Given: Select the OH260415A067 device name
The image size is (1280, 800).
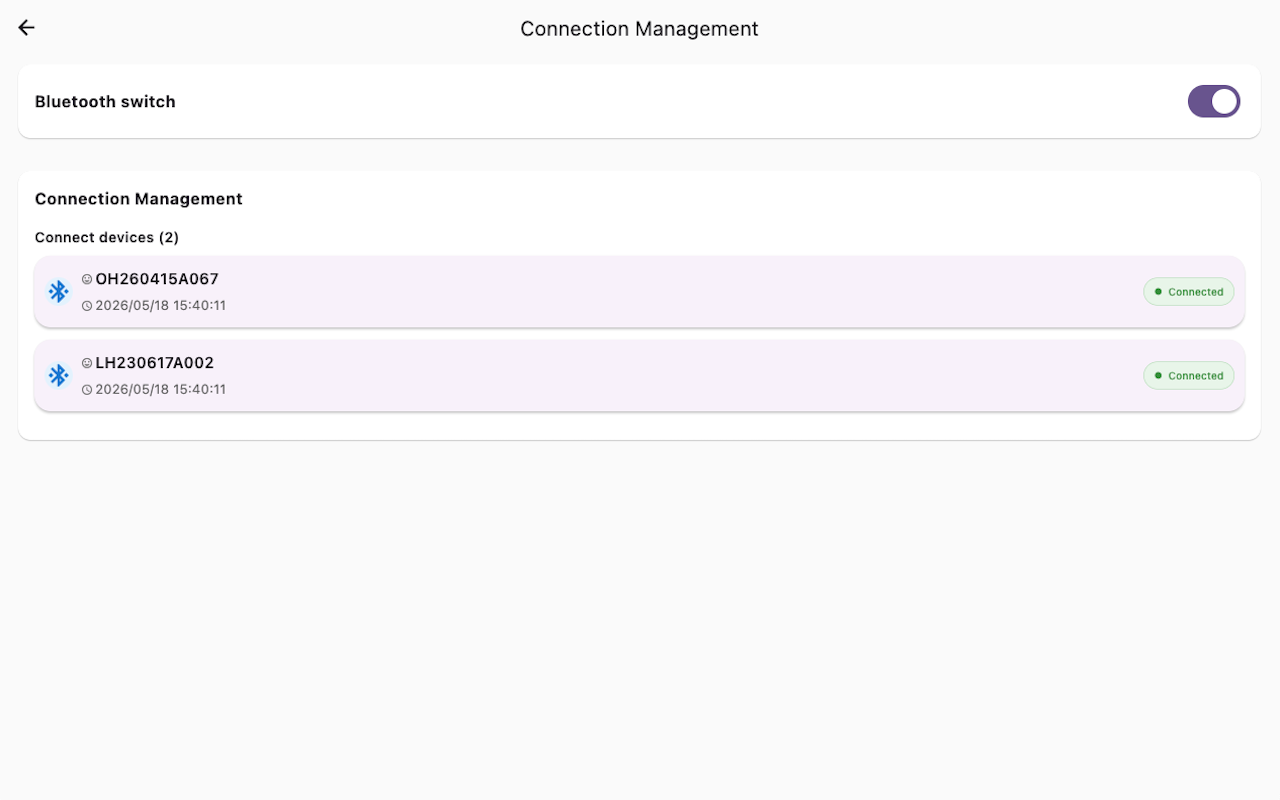Looking at the screenshot, I should pos(157,279).
